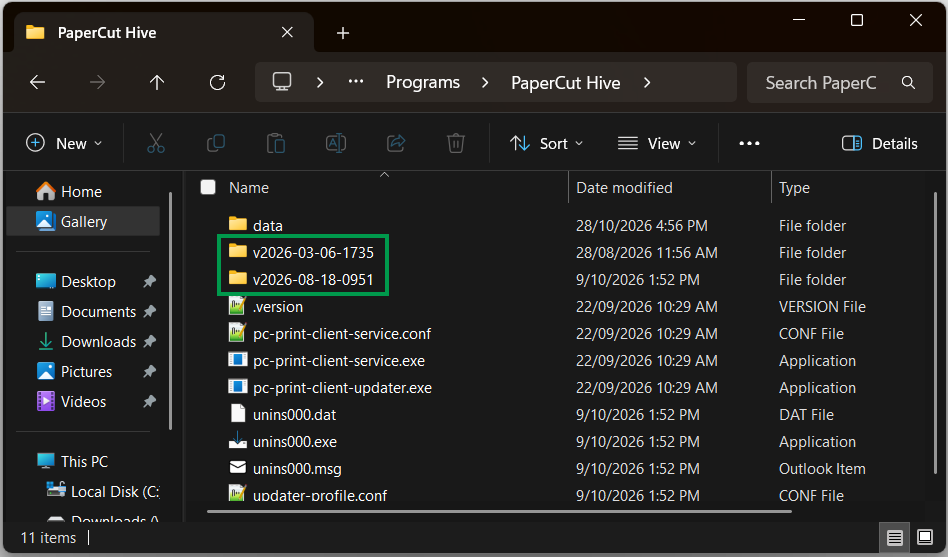The image size is (948, 557).
Task: Navigate to Programs breadcrumb
Action: [x=423, y=82]
